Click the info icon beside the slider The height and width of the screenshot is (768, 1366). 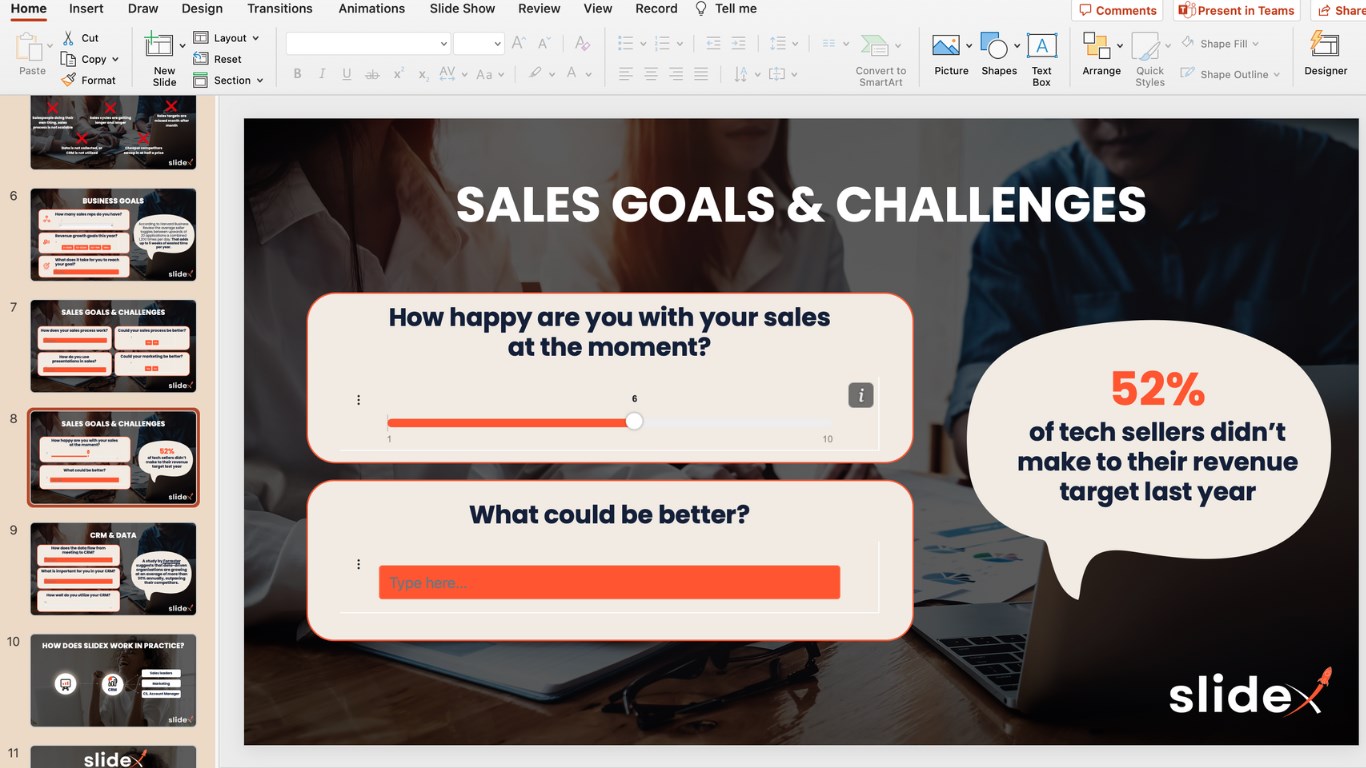(861, 395)
